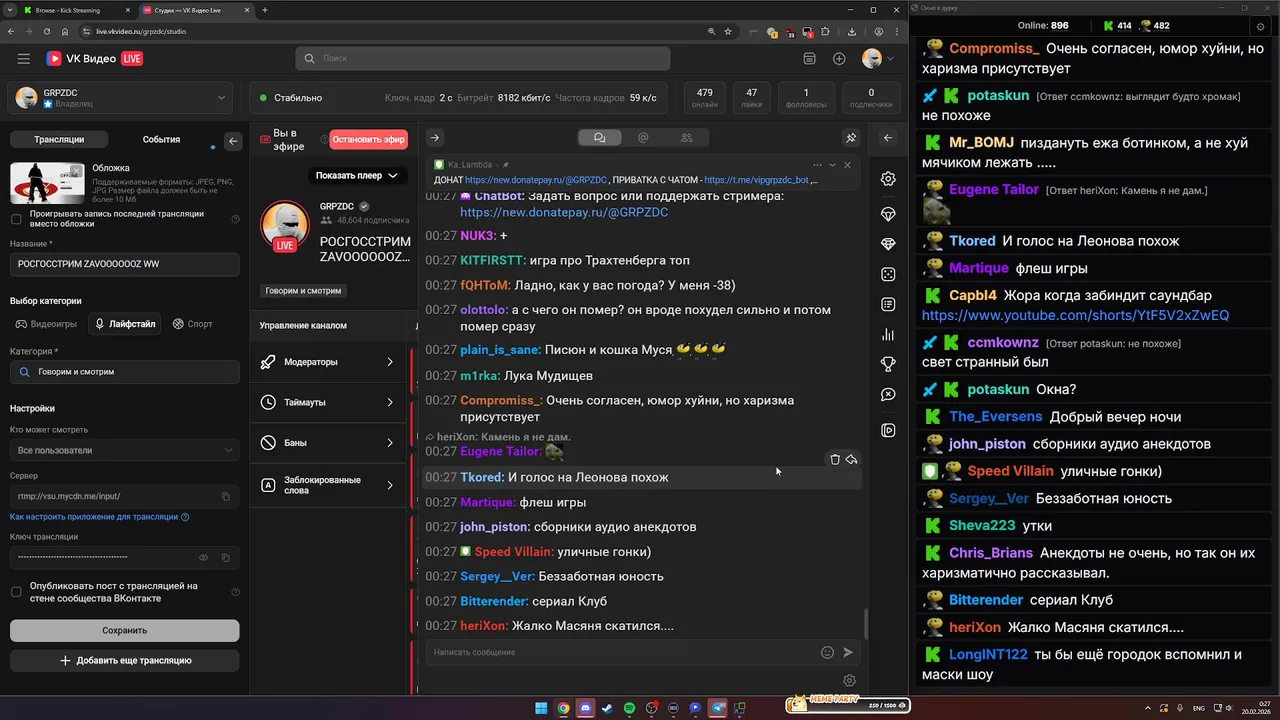Switch to the События tab

161,140
